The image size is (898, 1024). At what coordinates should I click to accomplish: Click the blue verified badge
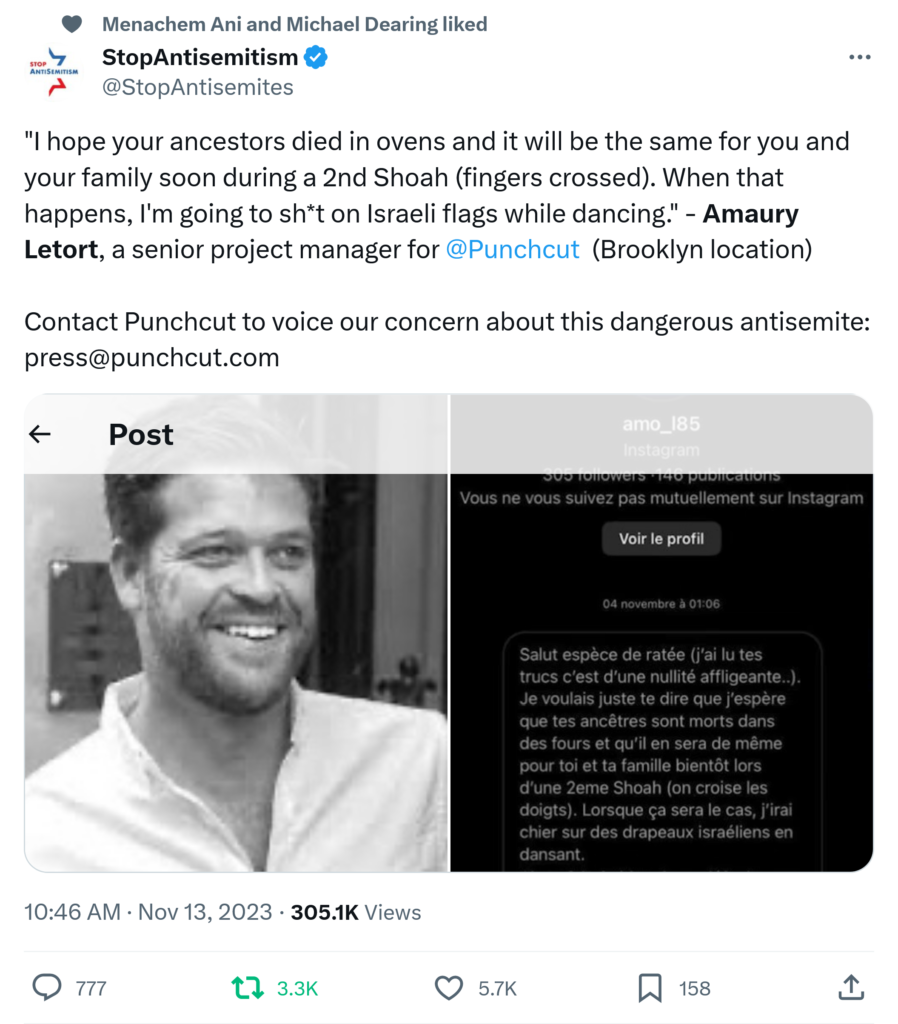317,58
